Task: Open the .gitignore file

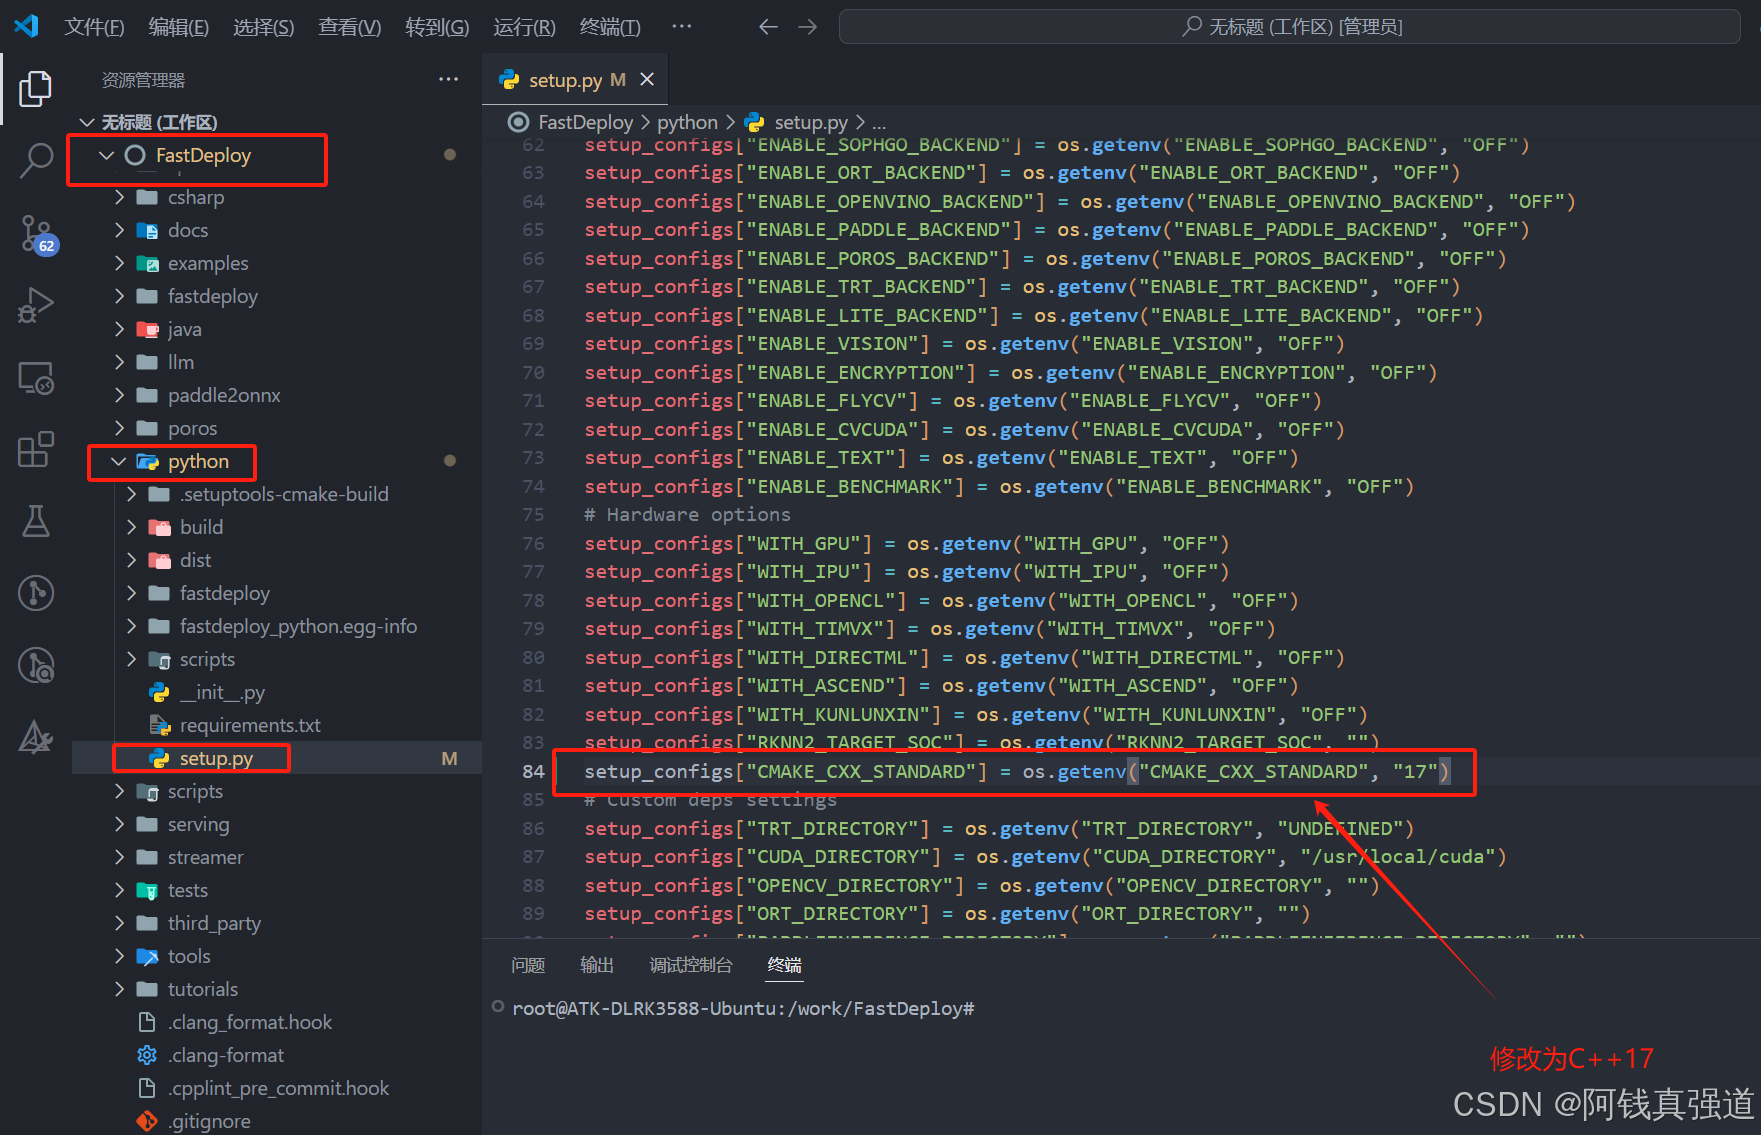Action: point(209,1121)
